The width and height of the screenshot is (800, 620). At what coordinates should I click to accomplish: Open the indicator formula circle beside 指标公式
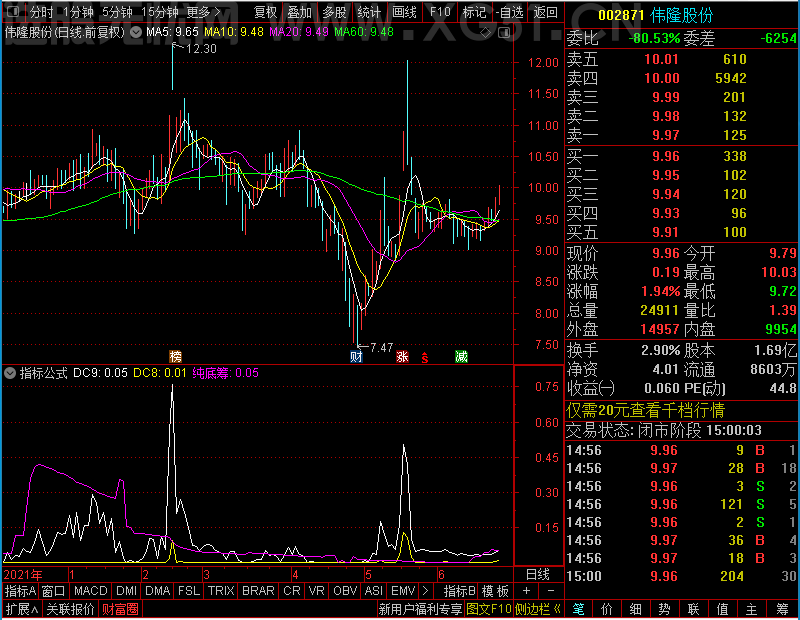10,373
